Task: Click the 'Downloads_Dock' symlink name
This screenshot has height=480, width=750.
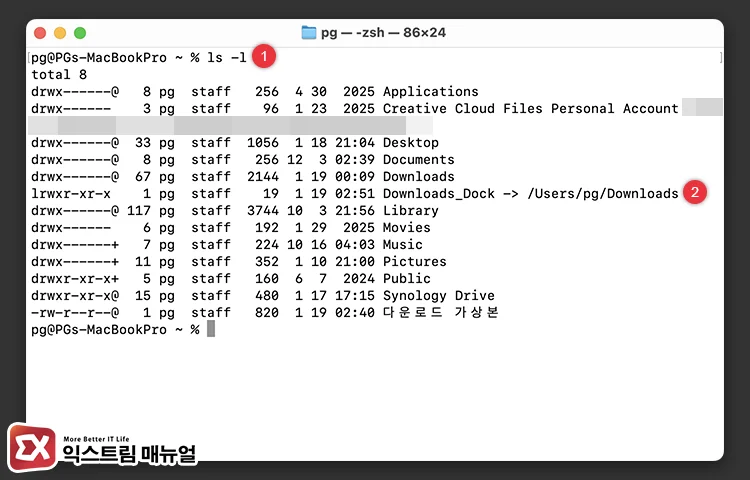Action: [x=439, y=194]
